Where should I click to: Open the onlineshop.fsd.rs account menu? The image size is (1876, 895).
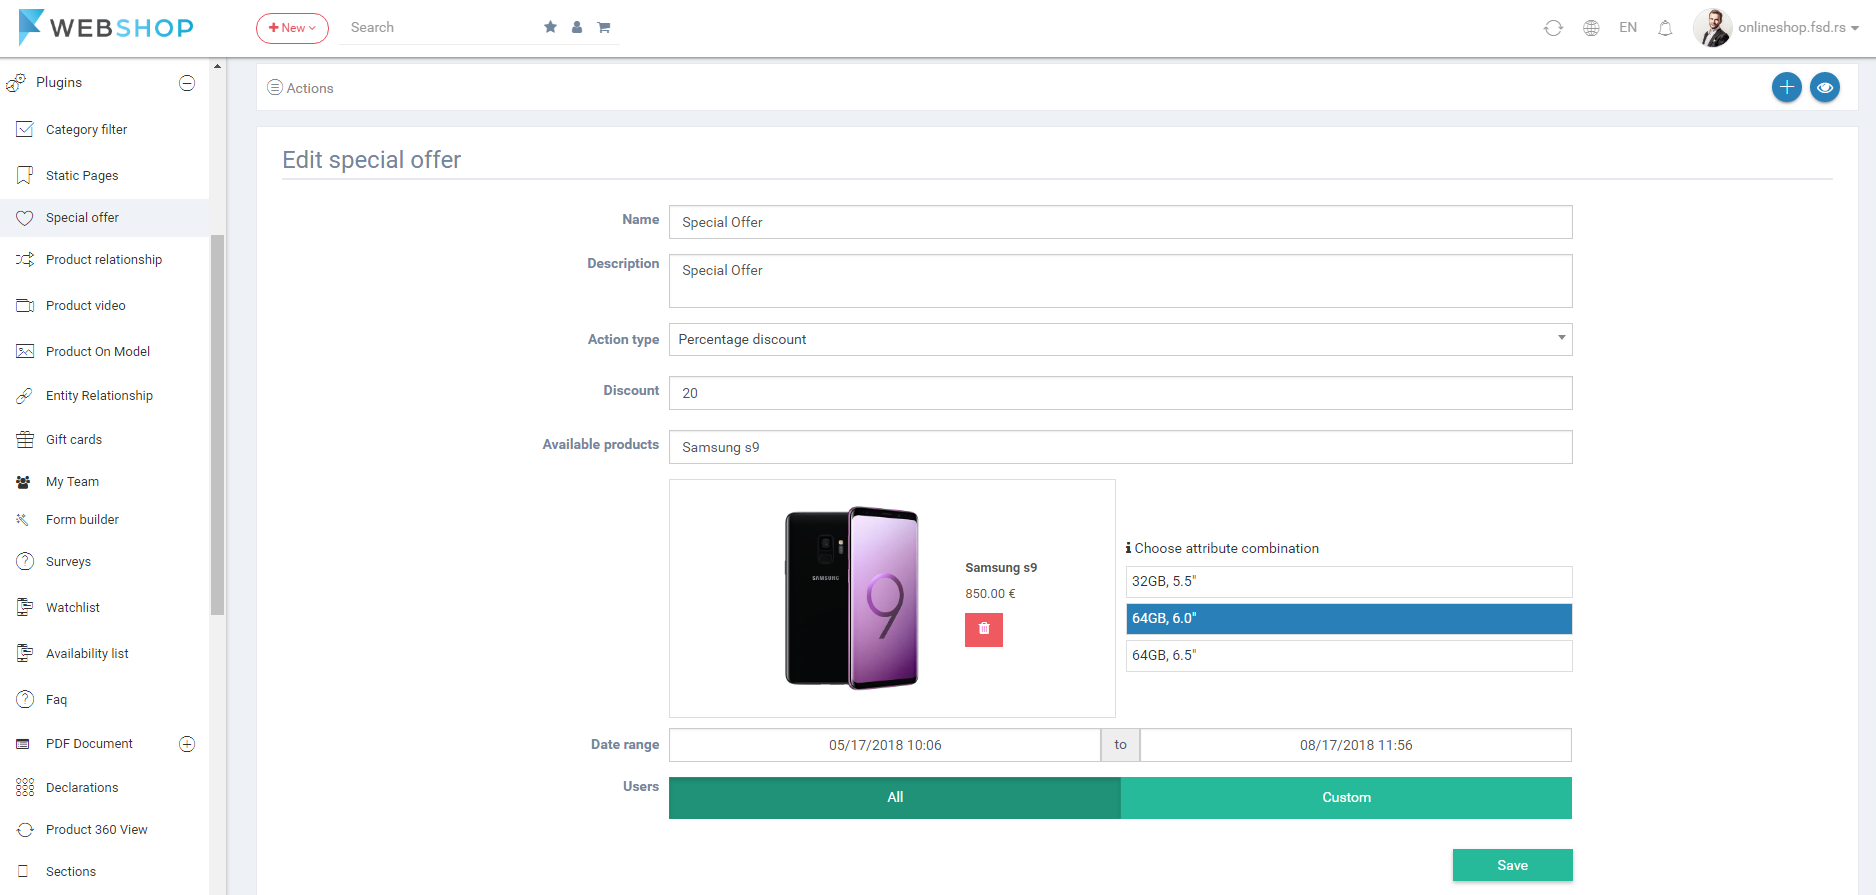(x=1798, y=27)
